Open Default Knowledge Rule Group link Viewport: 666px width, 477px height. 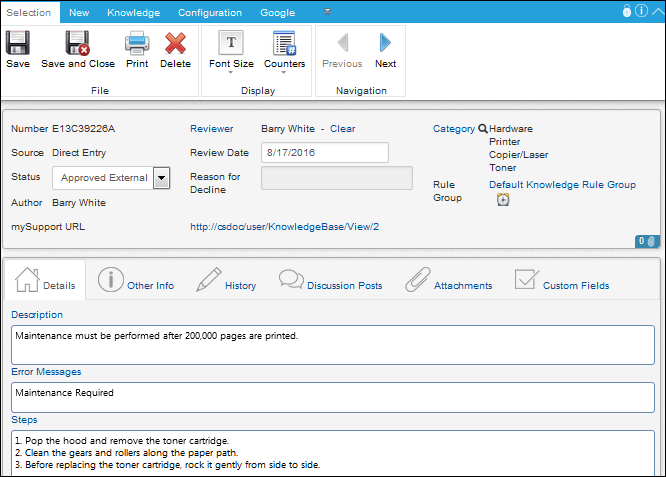pyautogui.click(x=562, y=184)
